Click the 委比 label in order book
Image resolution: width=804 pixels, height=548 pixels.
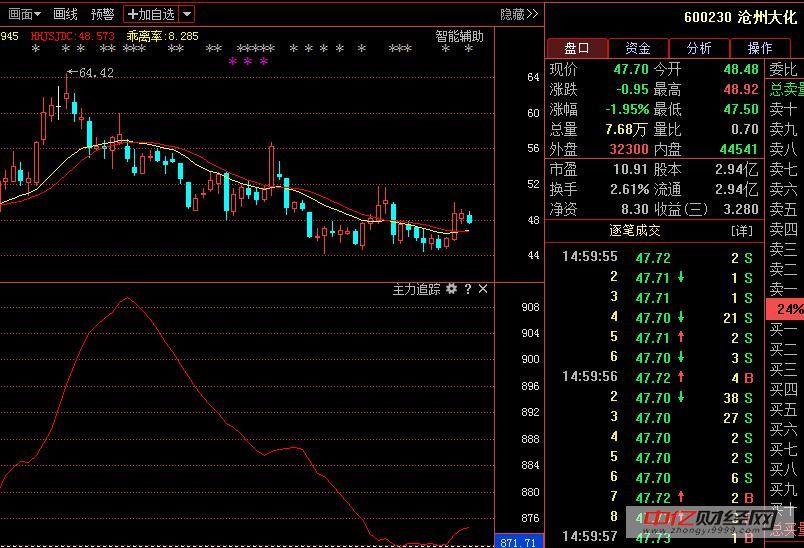tap(783, 69)
